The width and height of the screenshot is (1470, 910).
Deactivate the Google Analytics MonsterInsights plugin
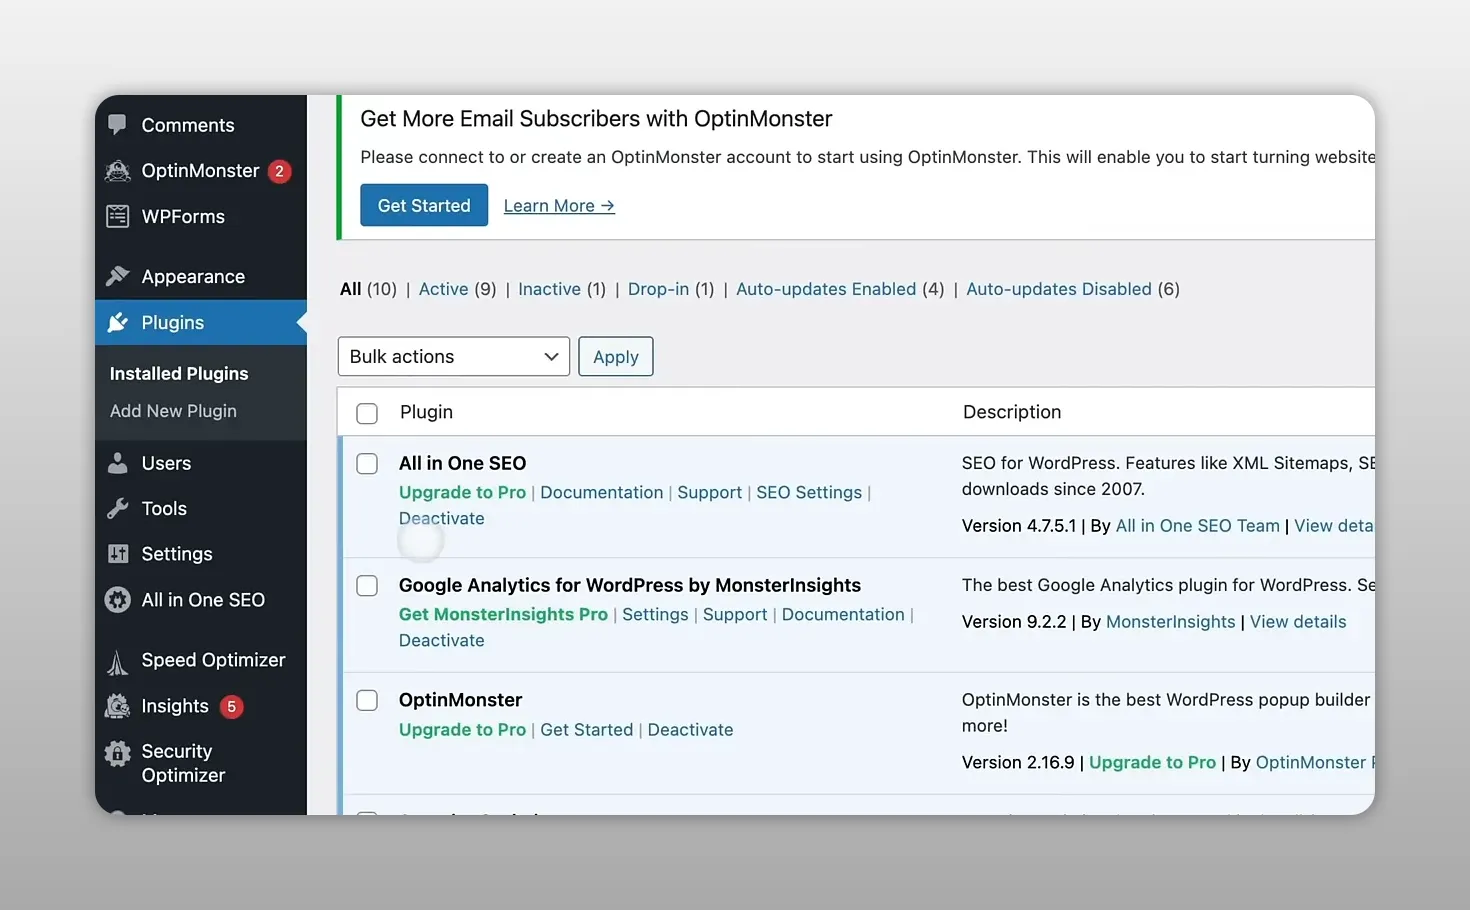(442, 640)
